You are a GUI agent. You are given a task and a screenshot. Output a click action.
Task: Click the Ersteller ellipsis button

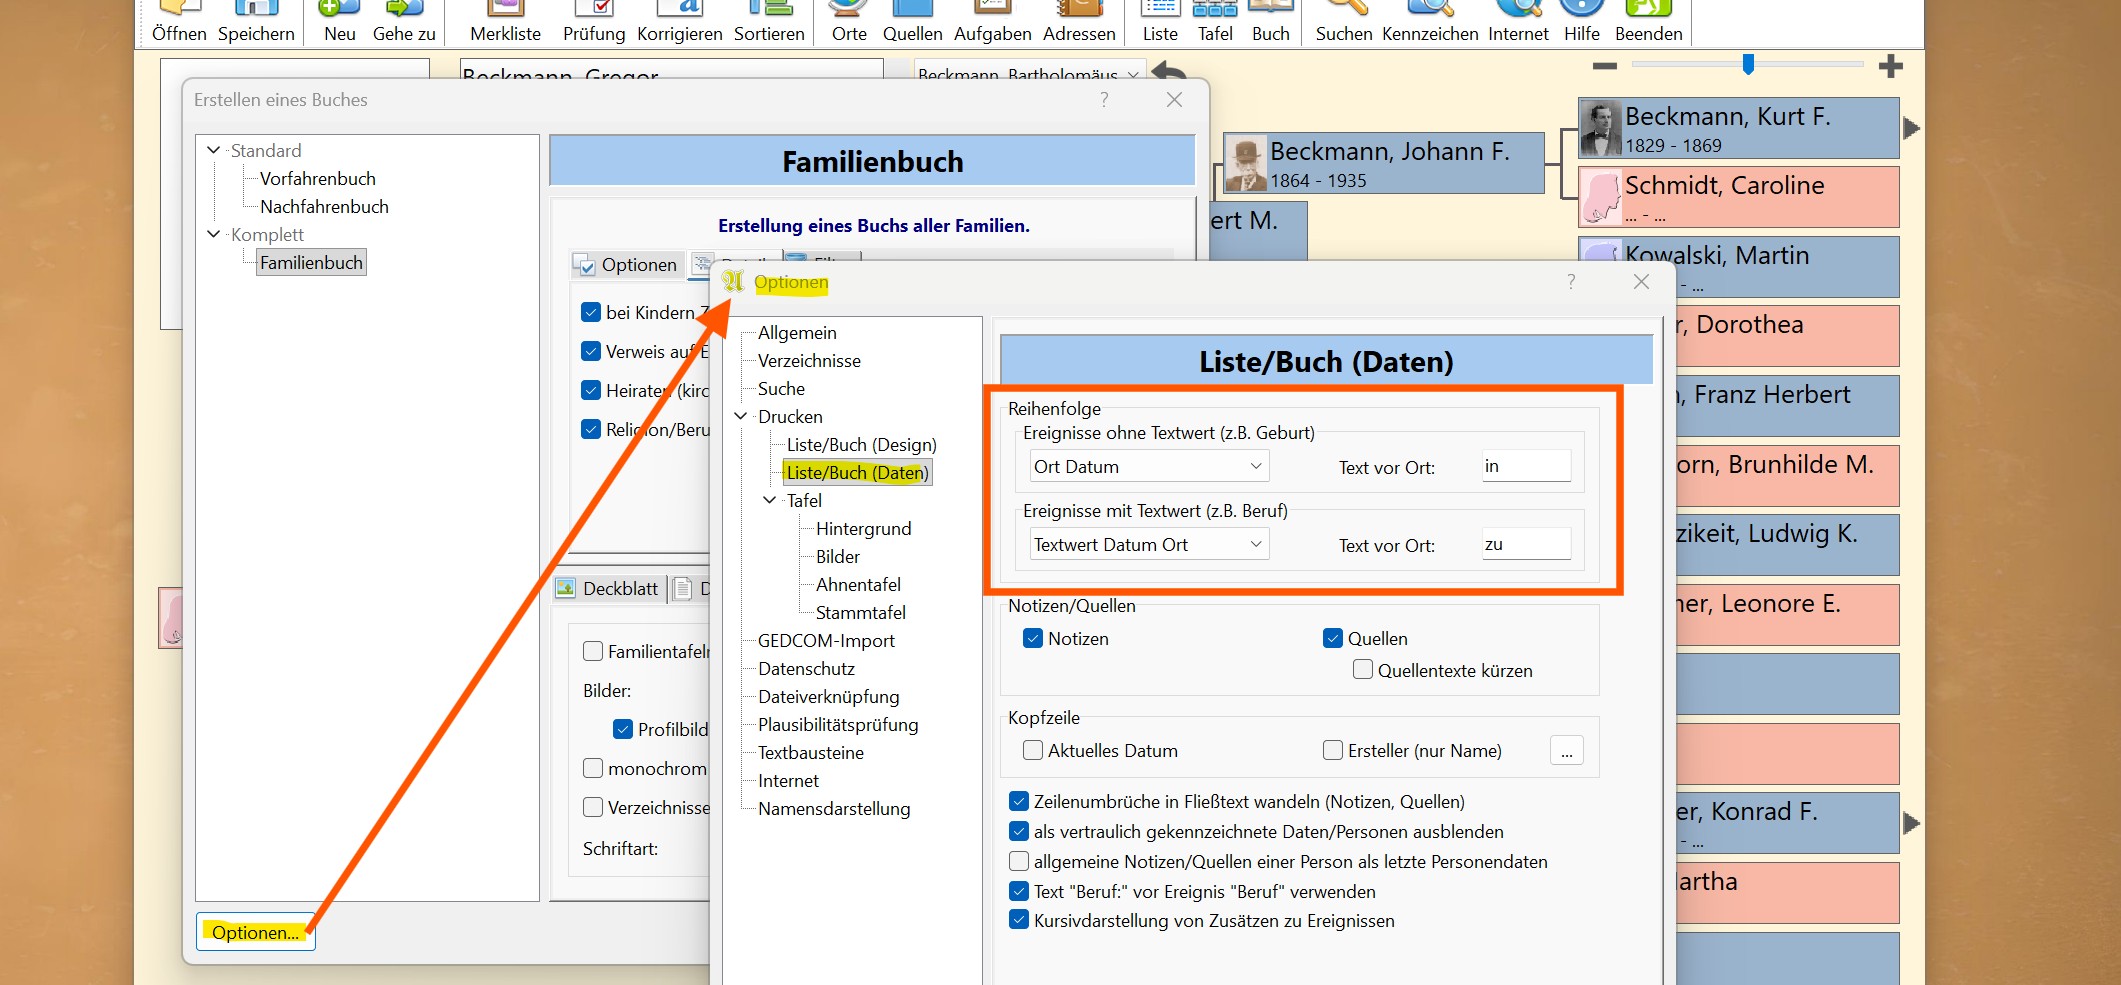[1566, 751]
